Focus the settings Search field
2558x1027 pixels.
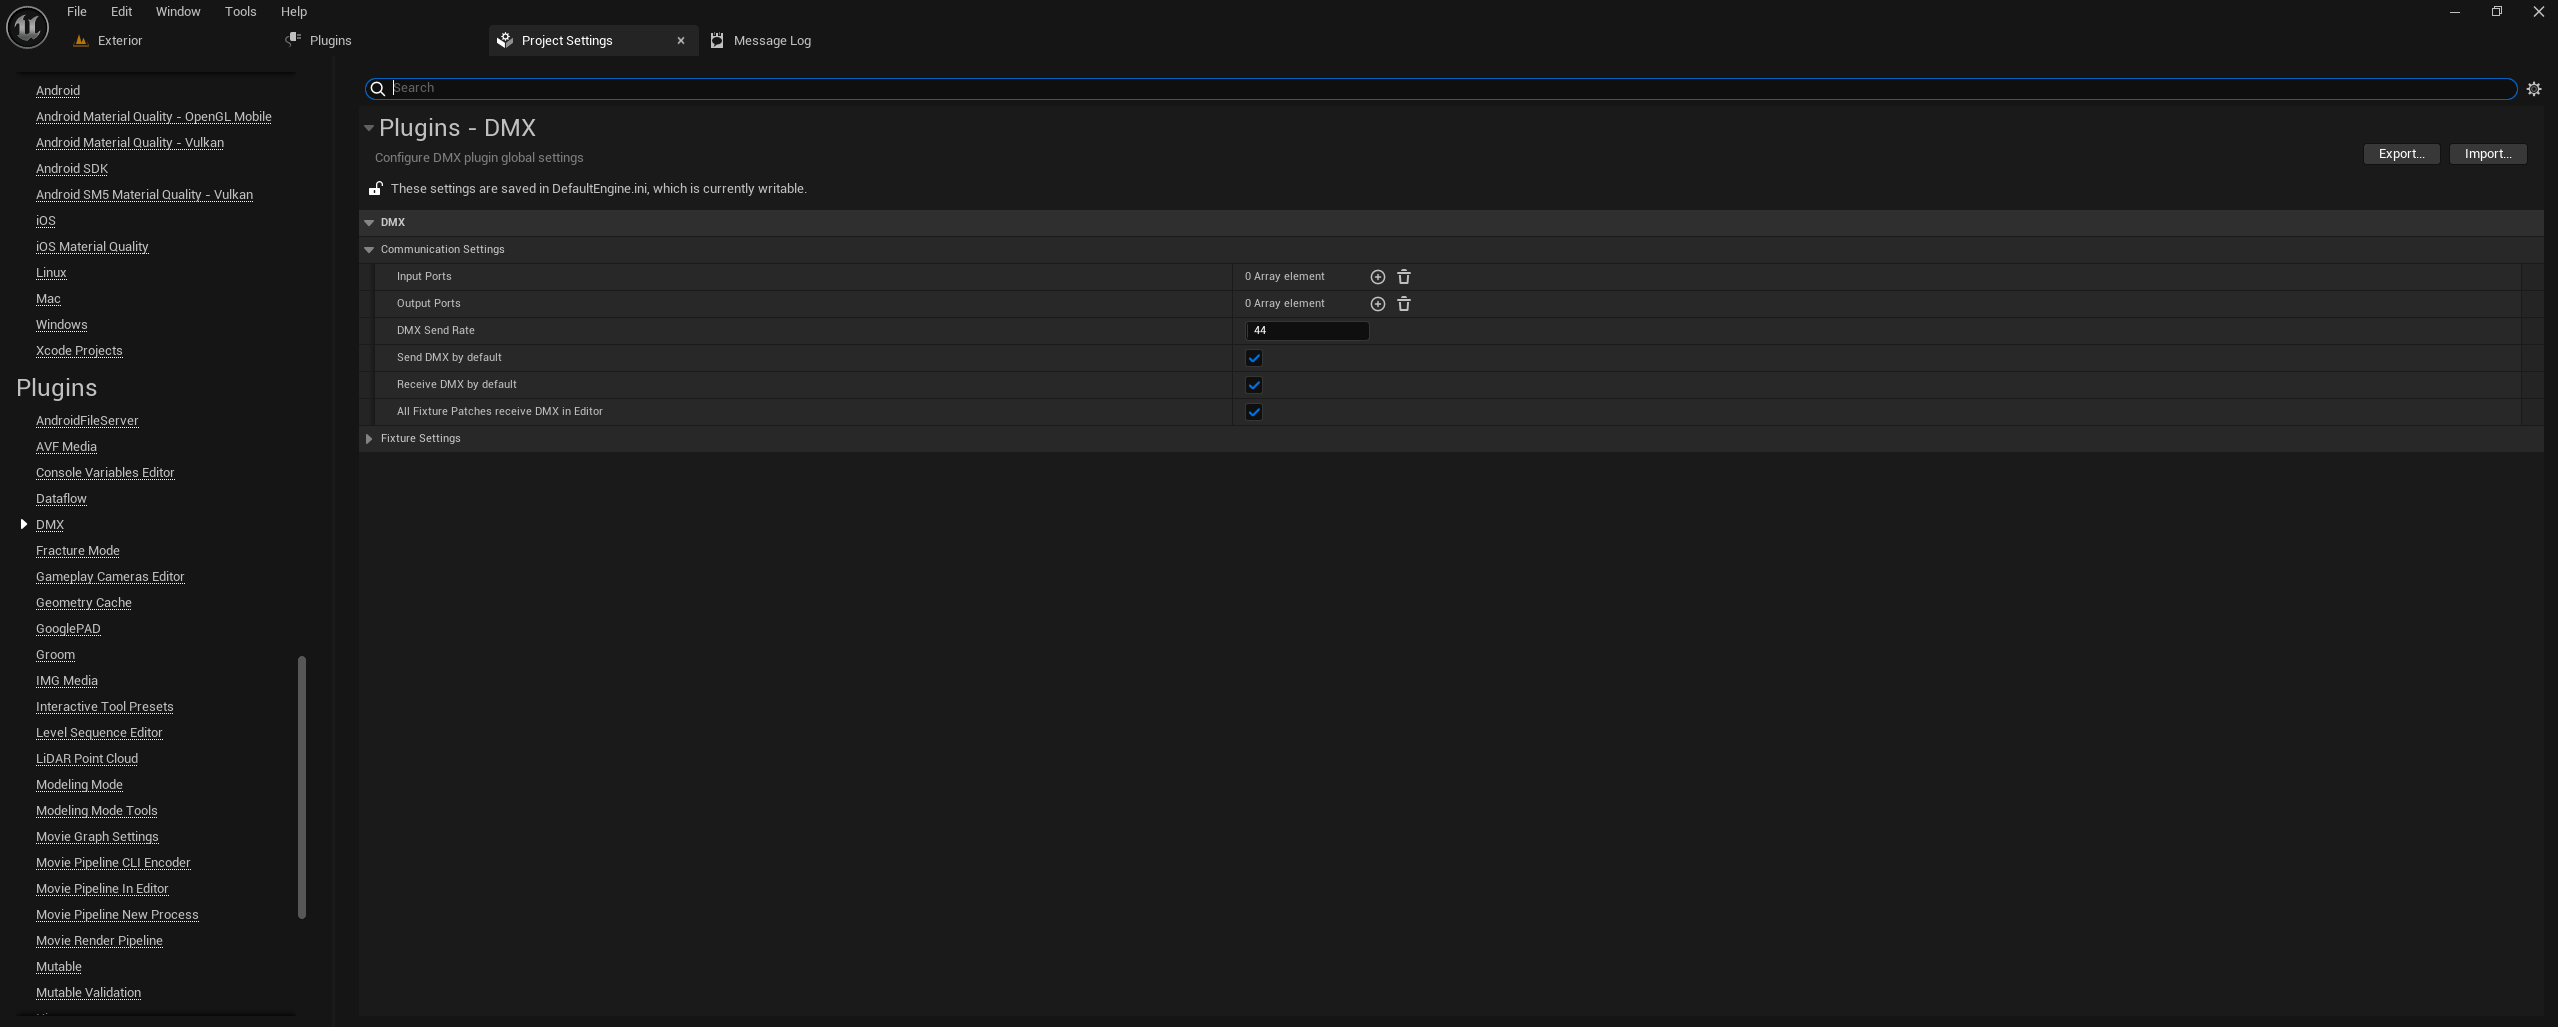pos(1441,89)
